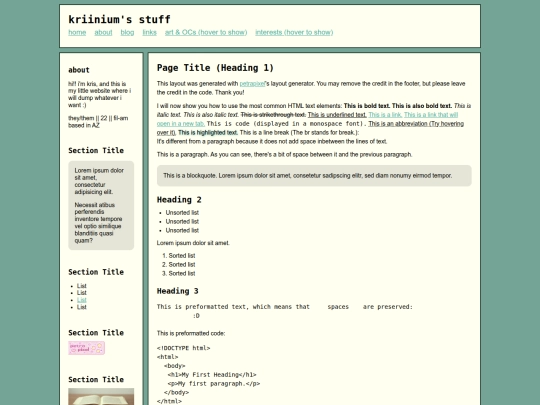Open the link that opens in new tab
Screen dimensions: 540x405
click(x=431, y=115)
